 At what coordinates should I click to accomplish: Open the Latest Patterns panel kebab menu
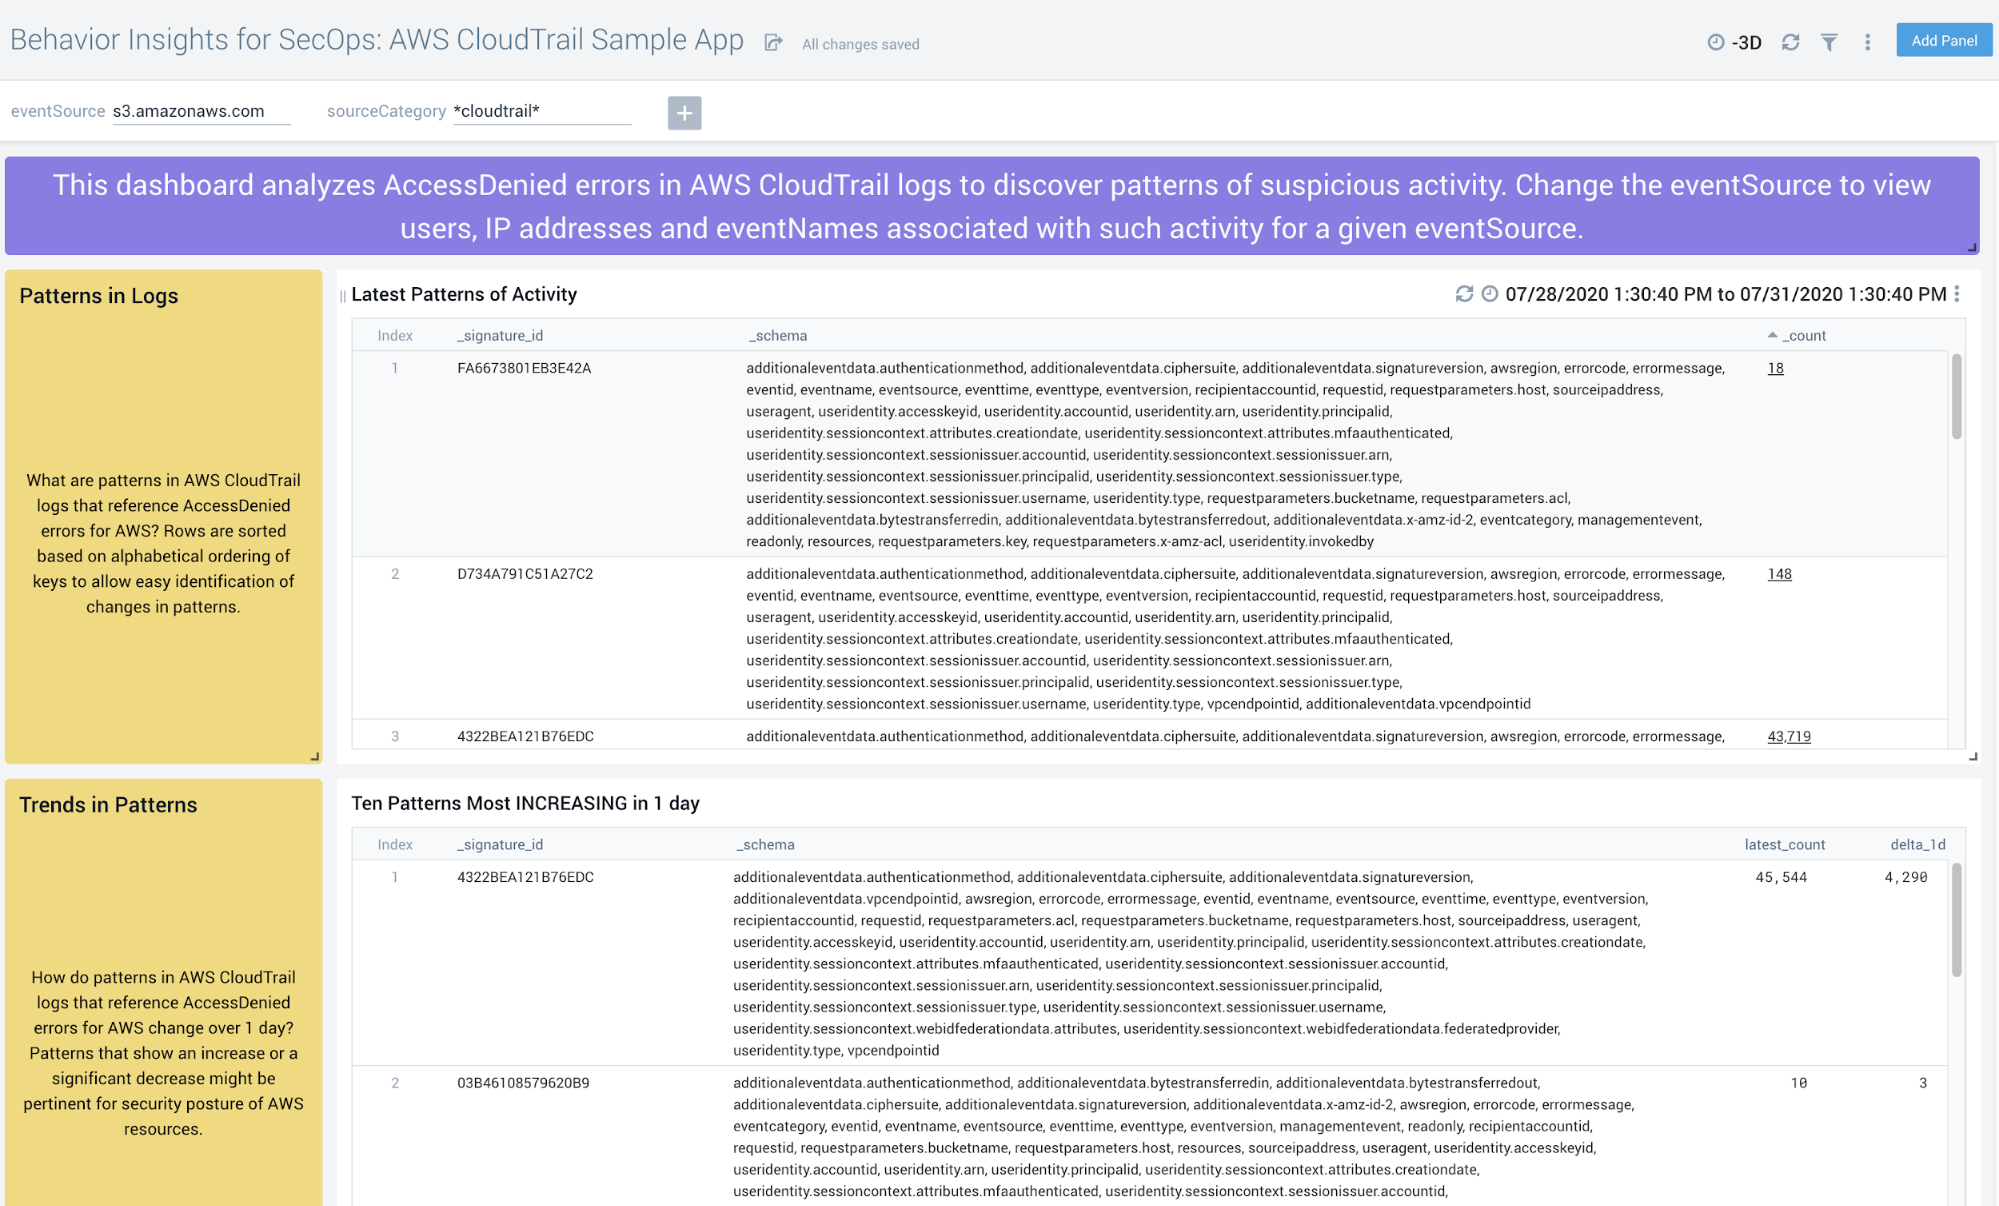click(1957, 294)
